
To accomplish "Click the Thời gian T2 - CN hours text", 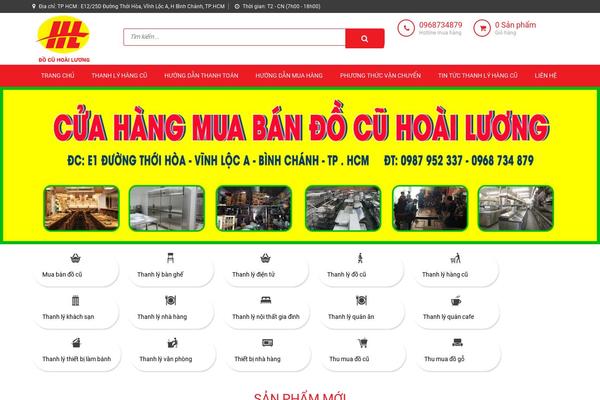I will pos(281,7).
